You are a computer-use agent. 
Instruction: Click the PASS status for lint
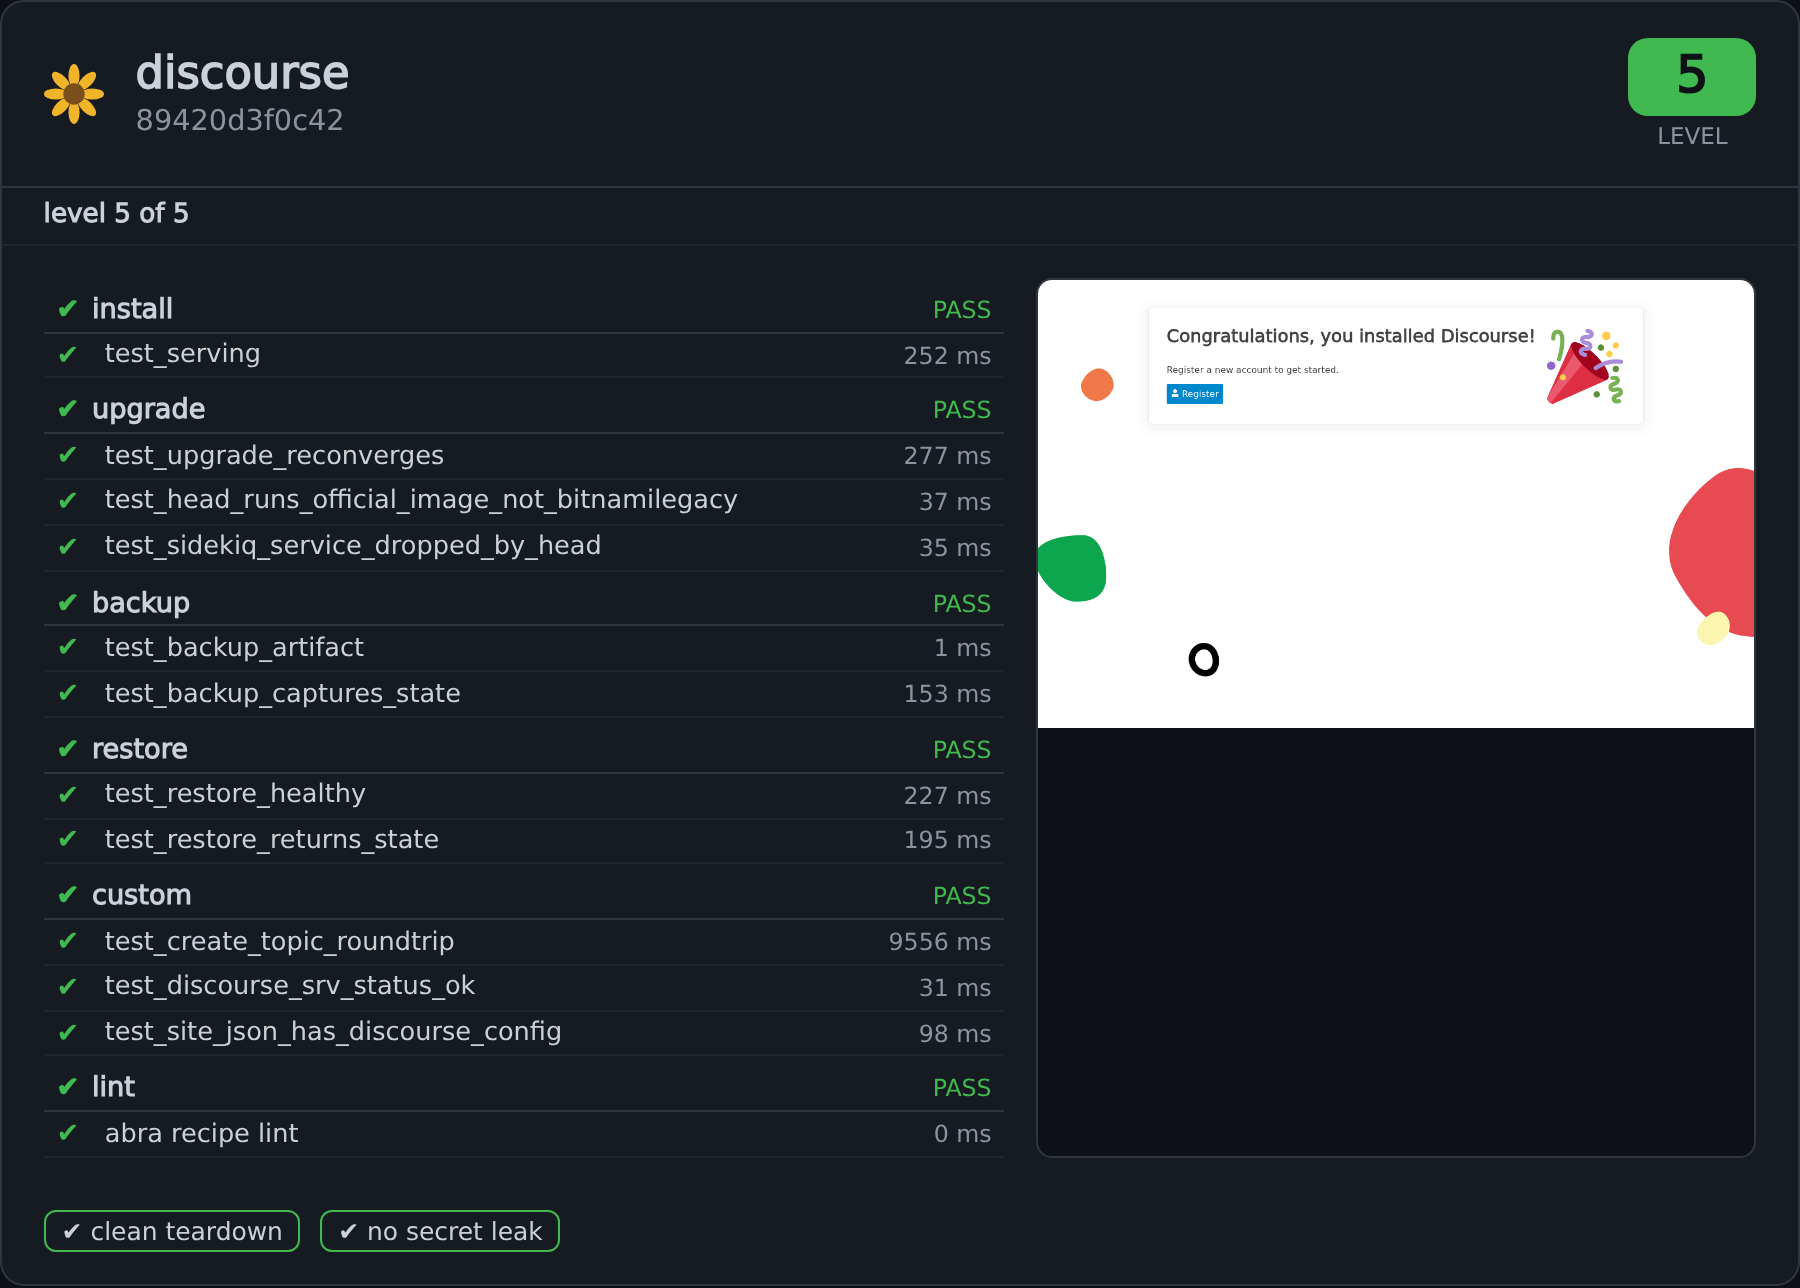(x=962, y=1088)
